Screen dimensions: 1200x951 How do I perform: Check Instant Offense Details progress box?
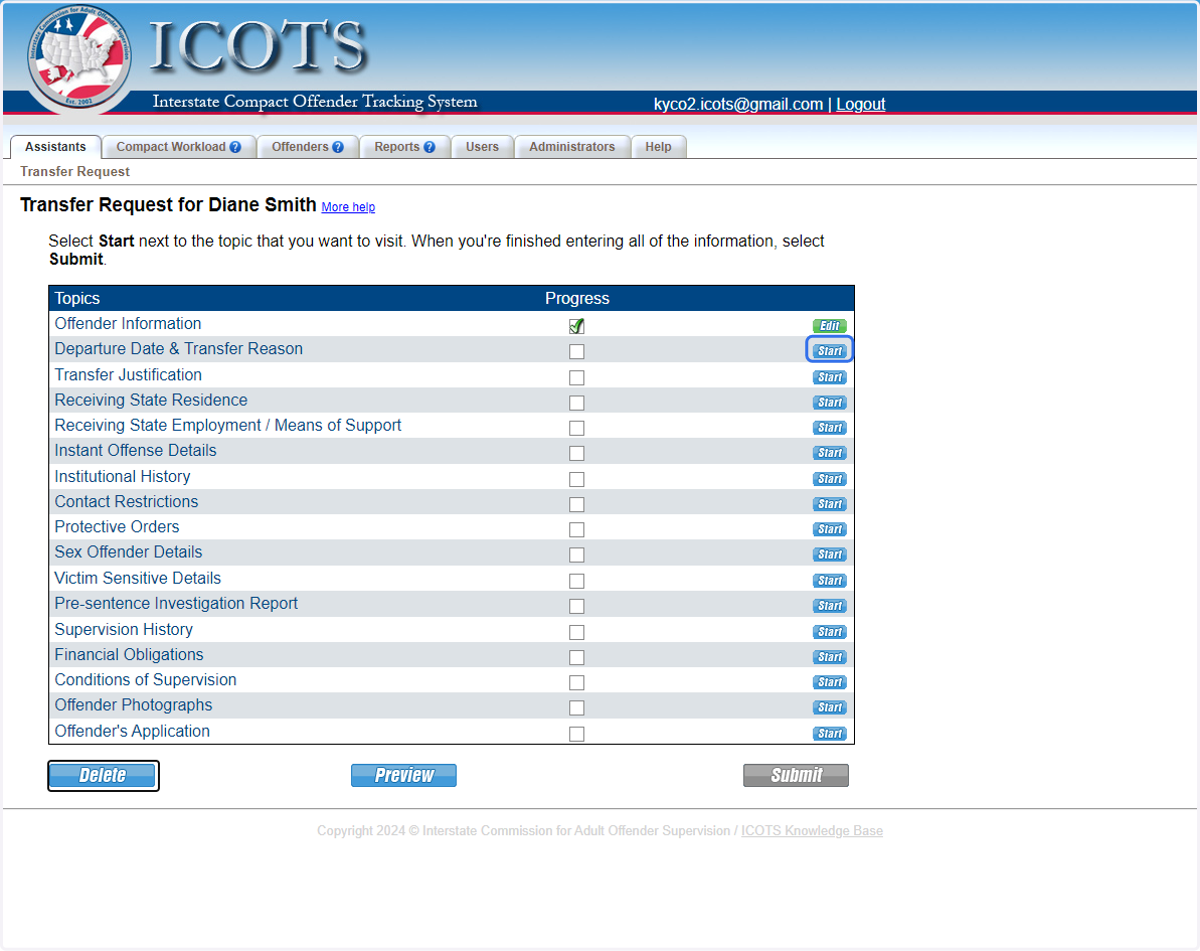(x=576, y=454)
